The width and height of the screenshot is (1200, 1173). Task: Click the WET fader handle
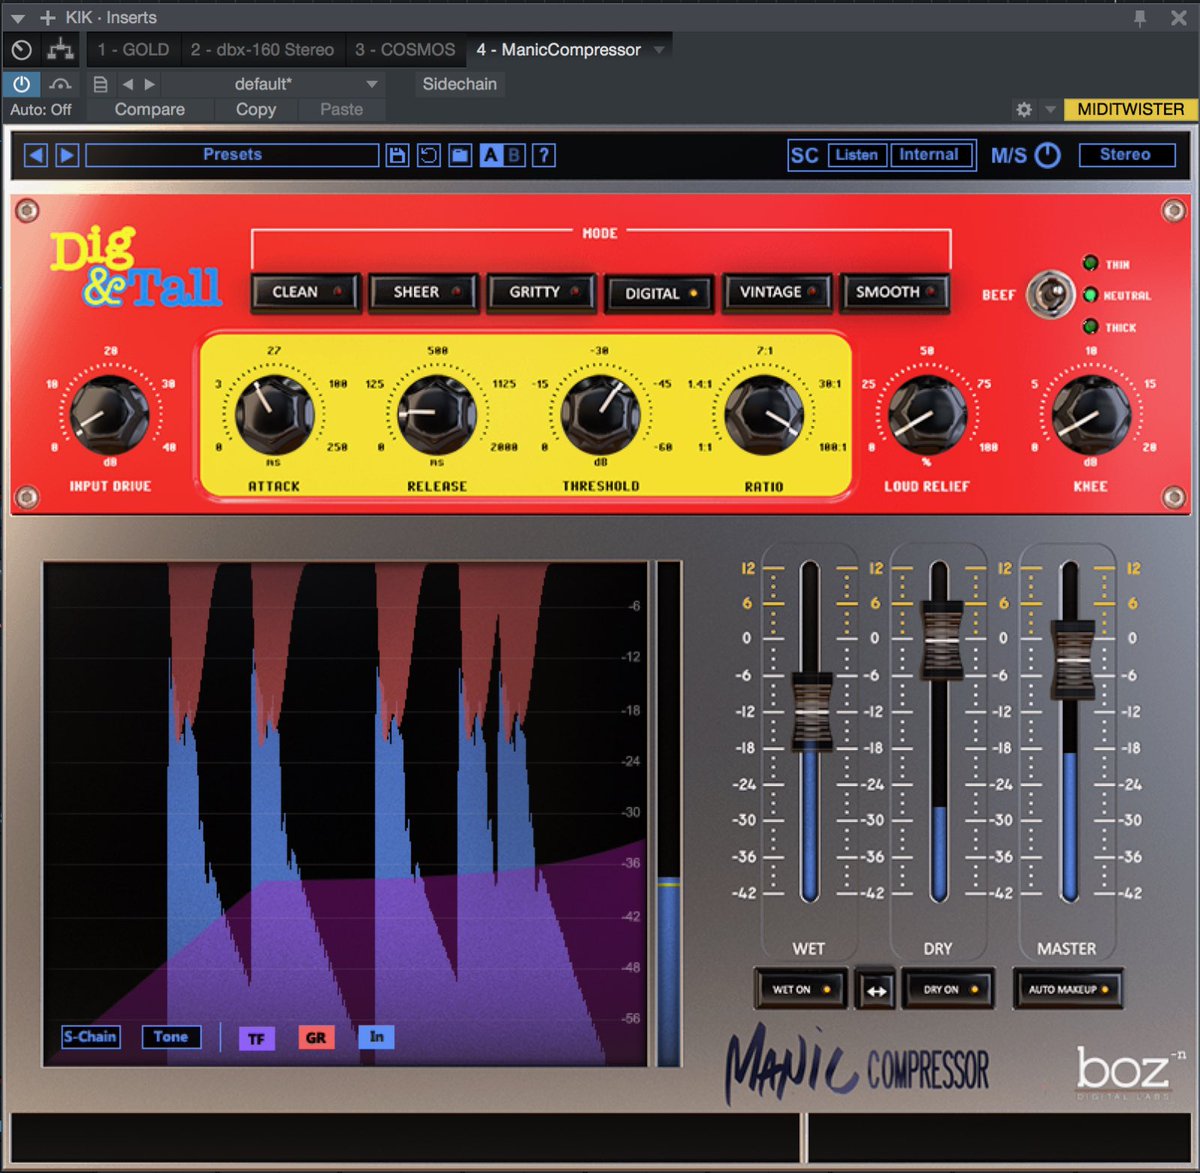(811, 711)
